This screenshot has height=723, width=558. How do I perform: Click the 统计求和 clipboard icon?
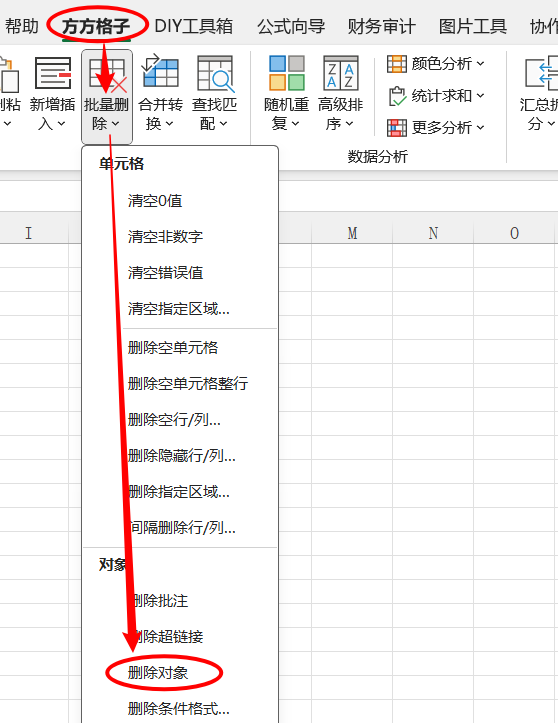(x=397, y=96)
